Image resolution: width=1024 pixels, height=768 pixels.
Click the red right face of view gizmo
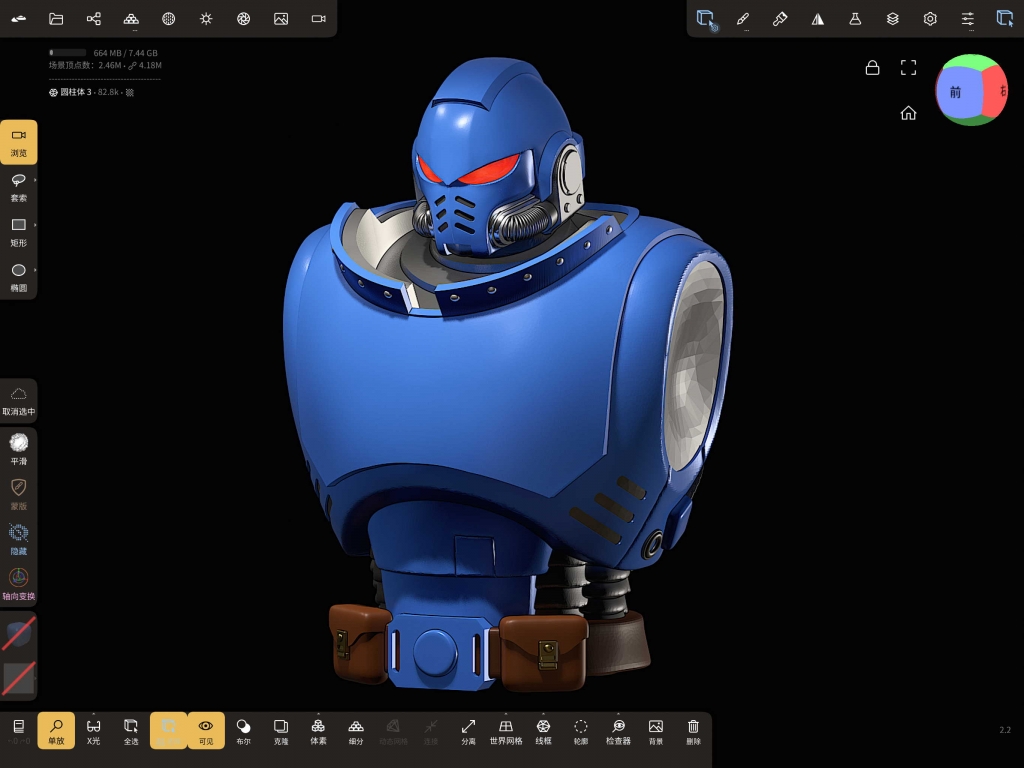[x=996, y=91]
